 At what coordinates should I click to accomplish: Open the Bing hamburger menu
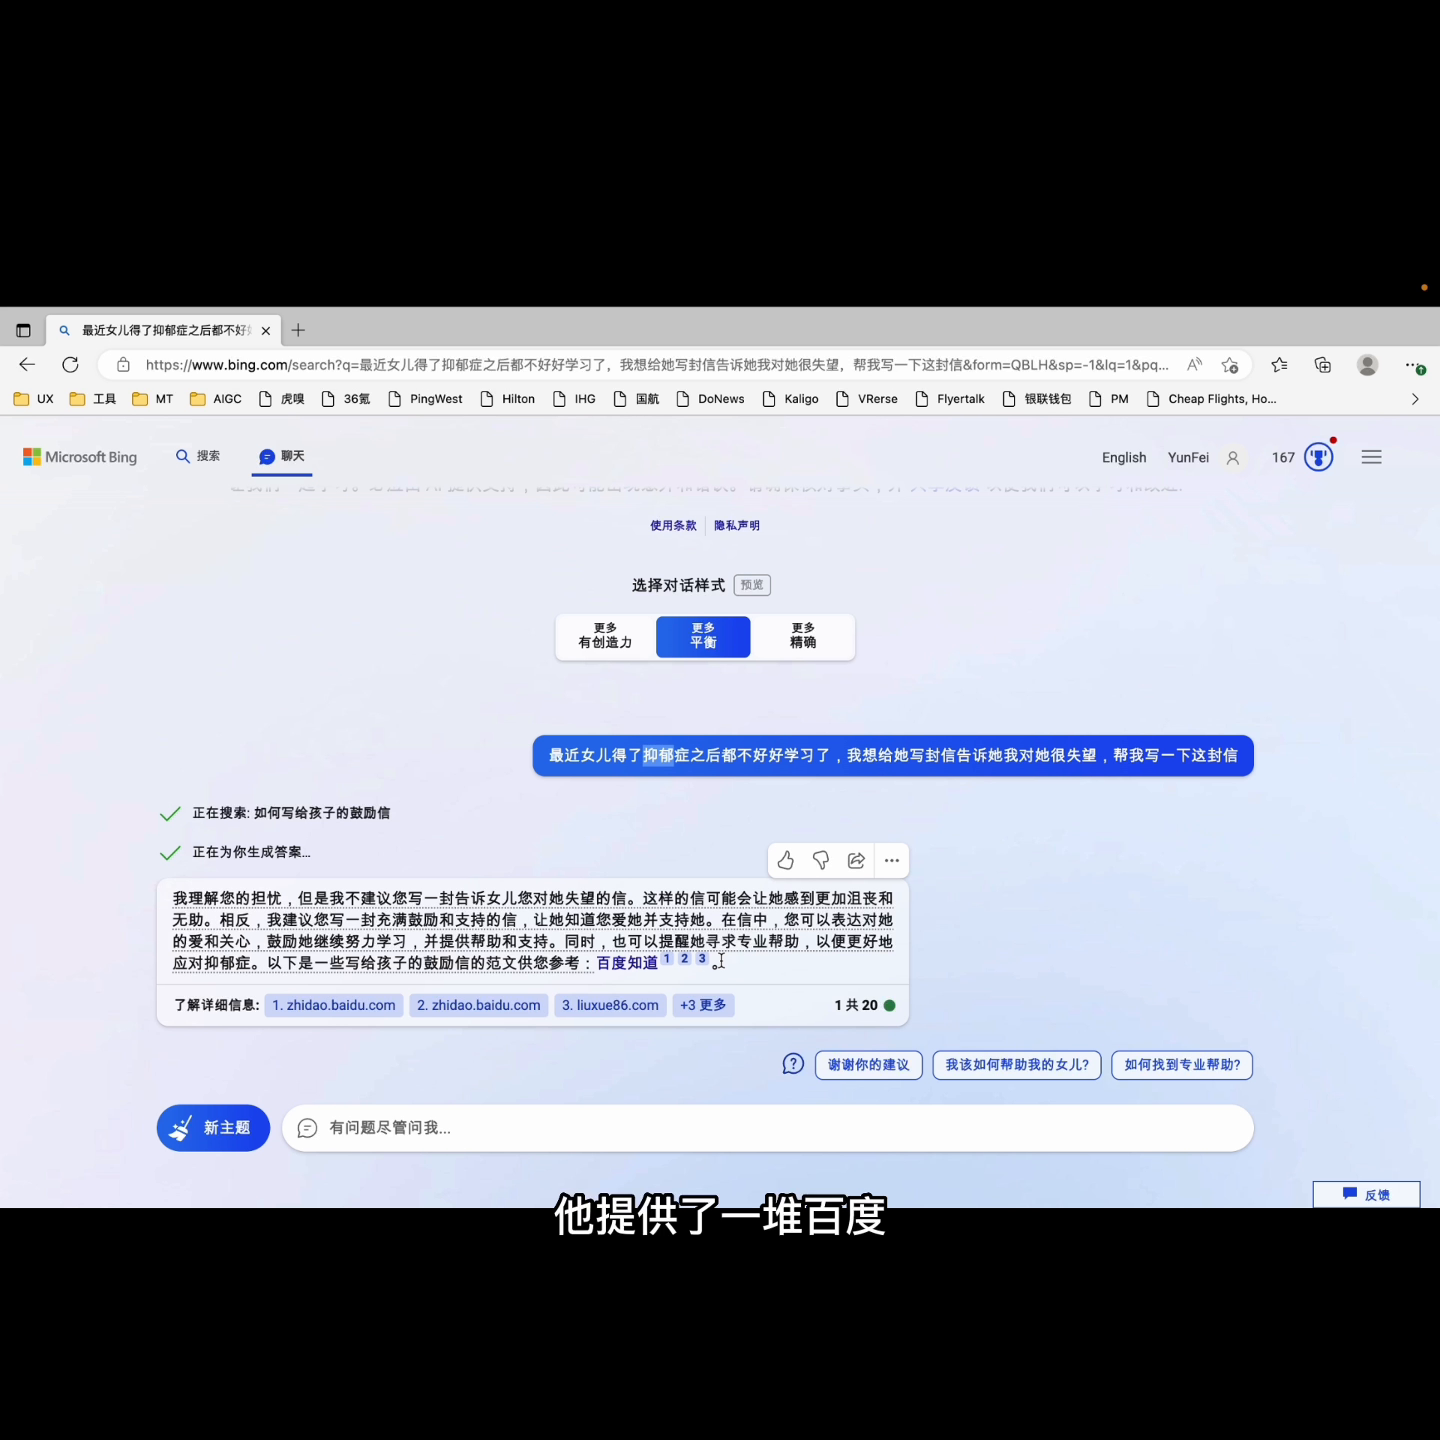[x=1371, y=457]
